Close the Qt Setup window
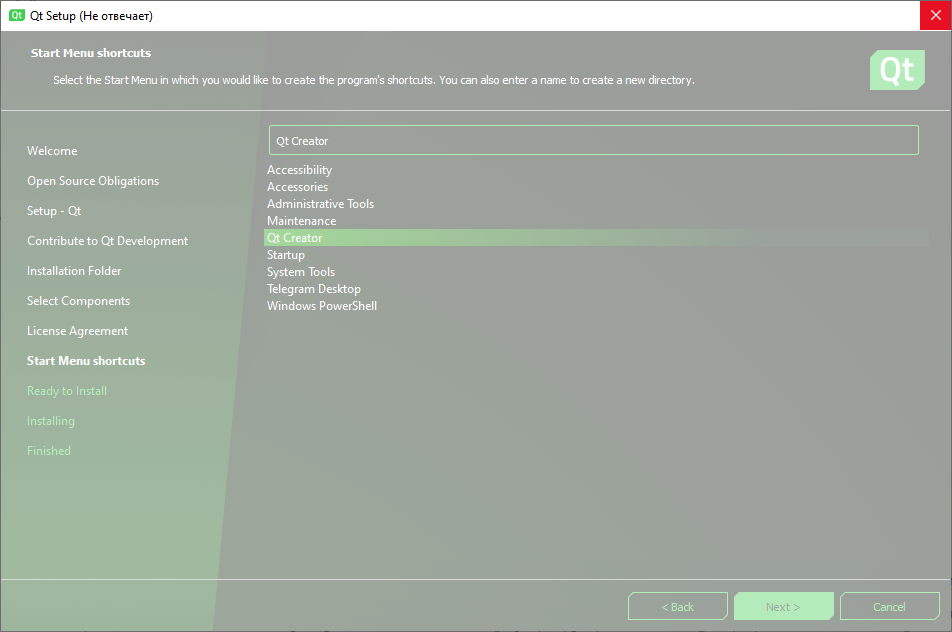The image size is (952, 632). click(935, 16)
